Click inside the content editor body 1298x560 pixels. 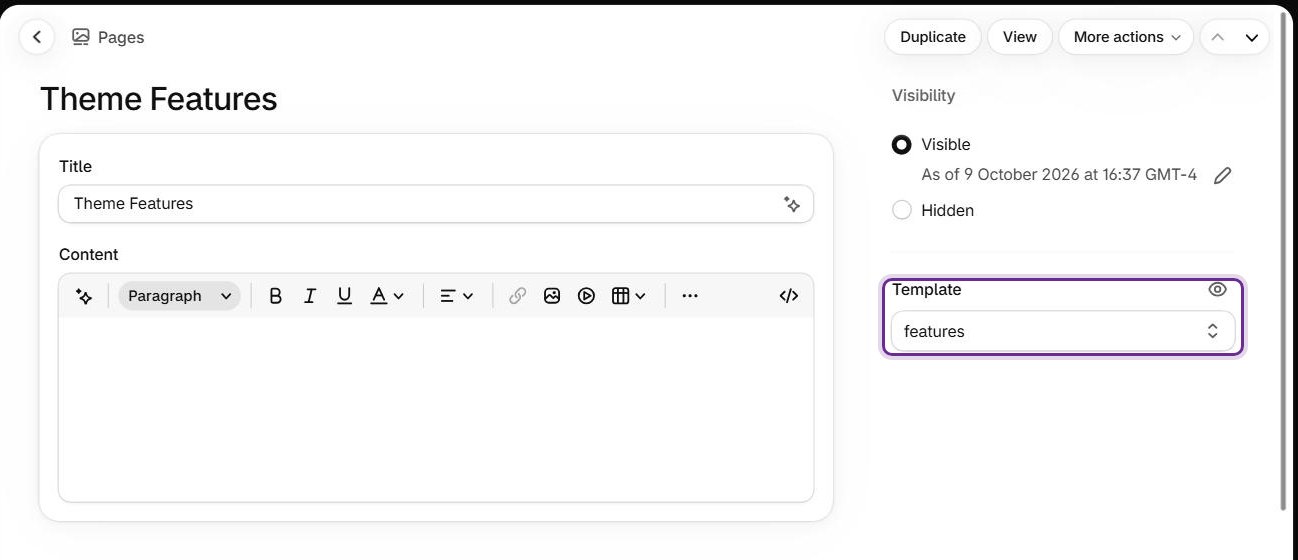coord(436,409)
